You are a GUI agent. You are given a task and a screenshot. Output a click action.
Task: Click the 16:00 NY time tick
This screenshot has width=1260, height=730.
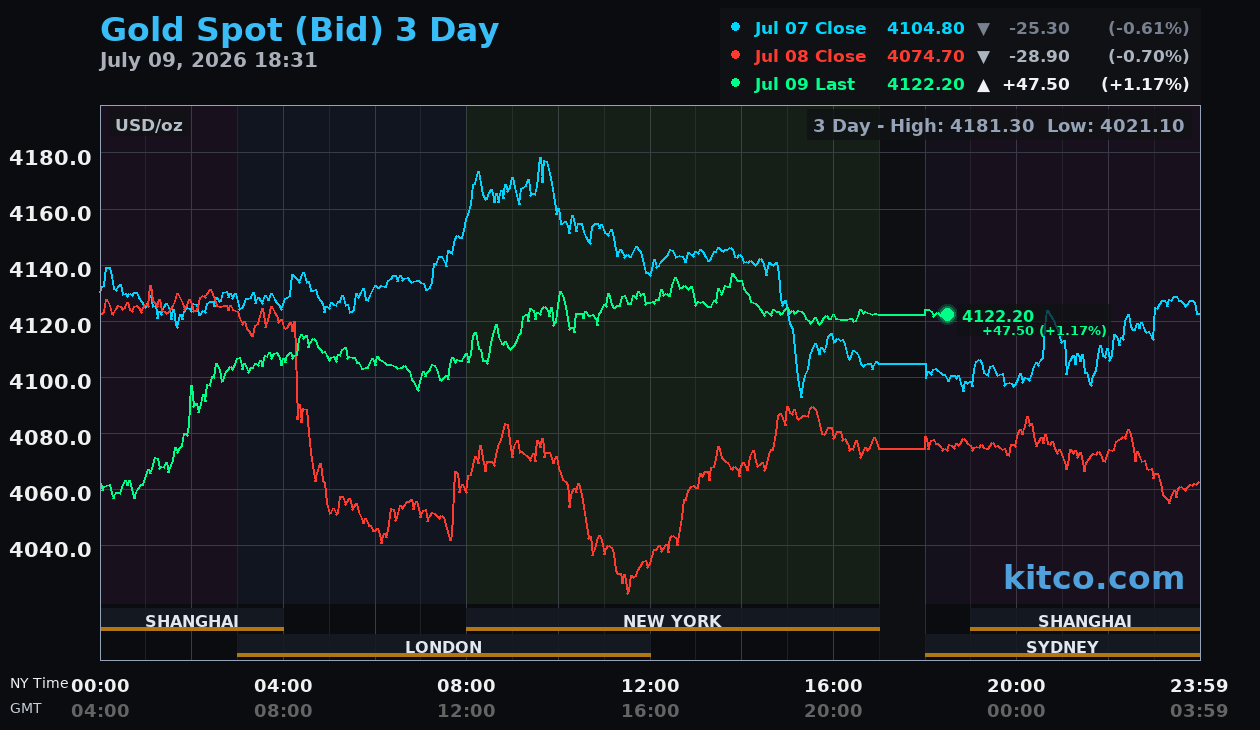point(833,686)
